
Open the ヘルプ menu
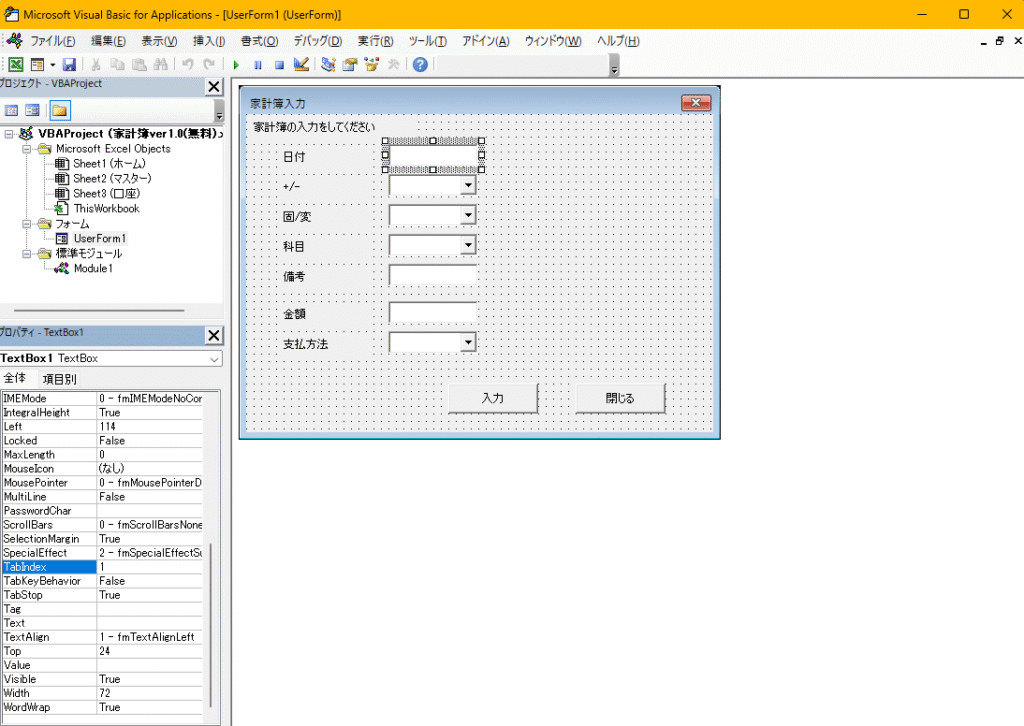(618, 41)
